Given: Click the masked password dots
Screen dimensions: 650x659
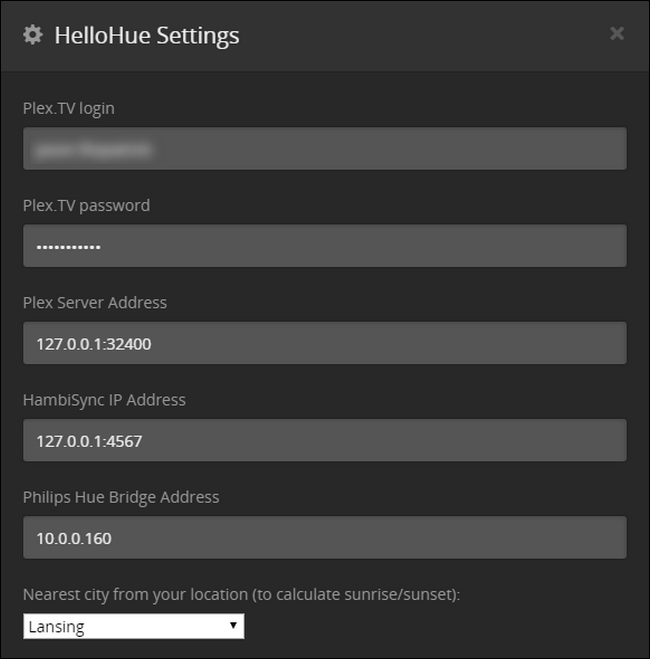Looking at the screenshot, I should pos(69,246).
